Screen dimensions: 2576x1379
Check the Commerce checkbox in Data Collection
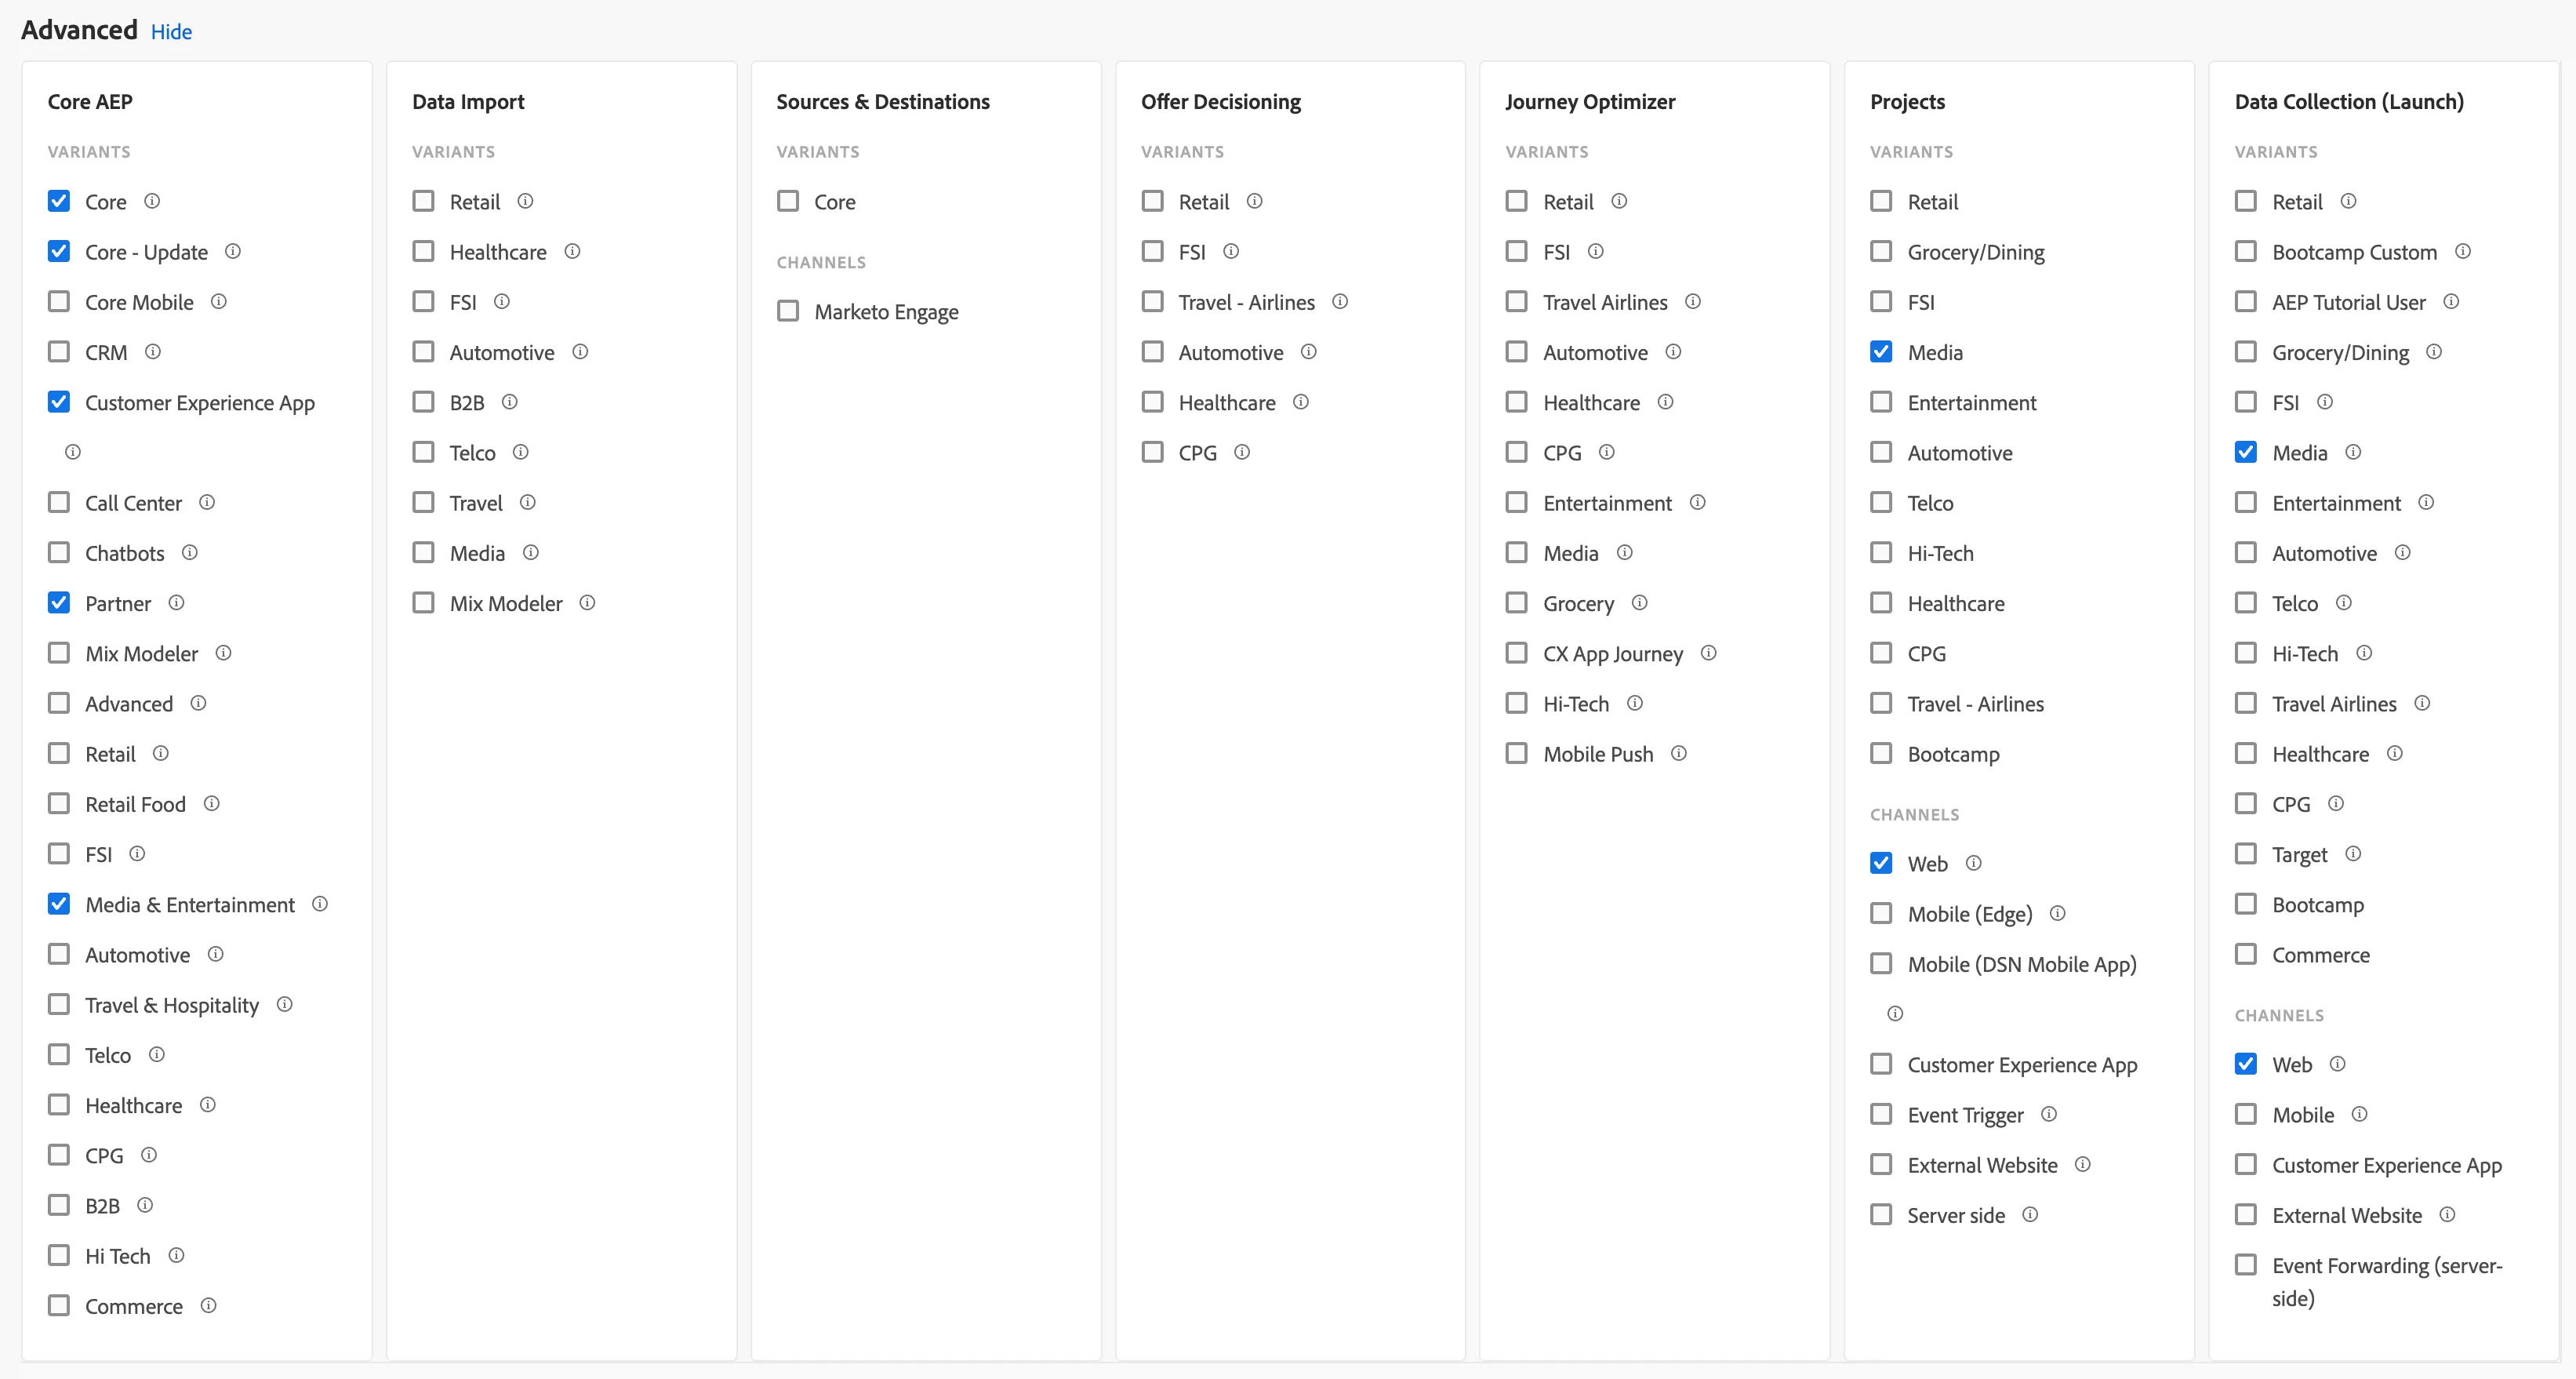[2246, 954]
